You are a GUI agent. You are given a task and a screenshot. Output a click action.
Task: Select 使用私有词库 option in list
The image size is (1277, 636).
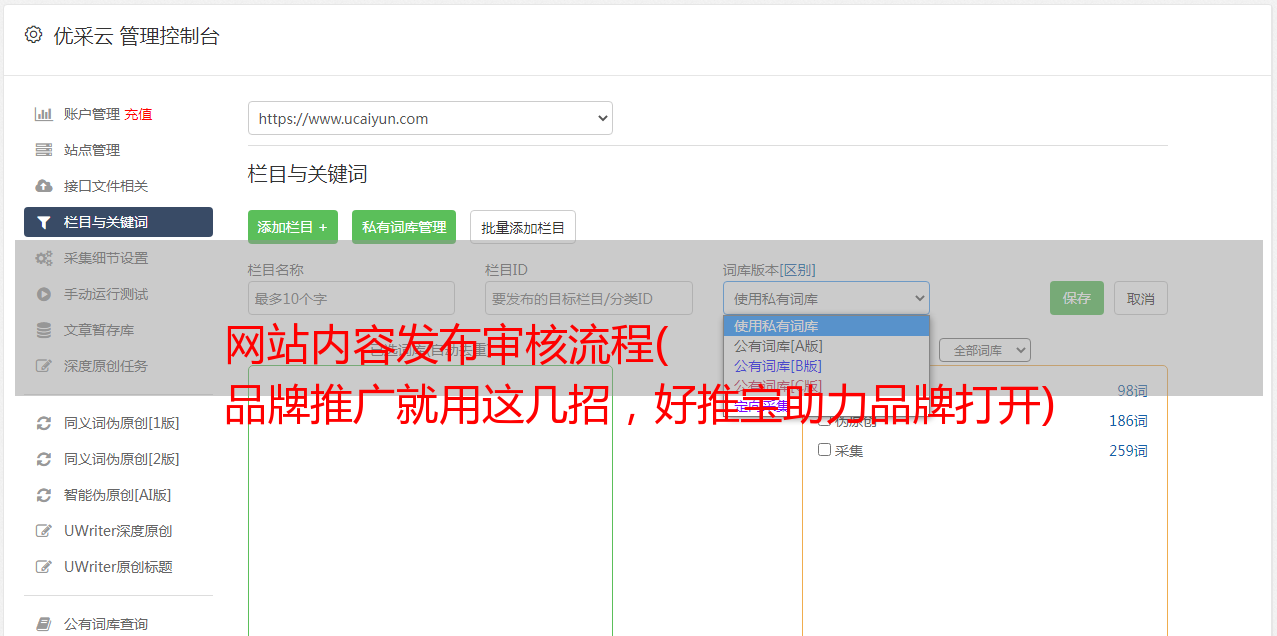826,326
